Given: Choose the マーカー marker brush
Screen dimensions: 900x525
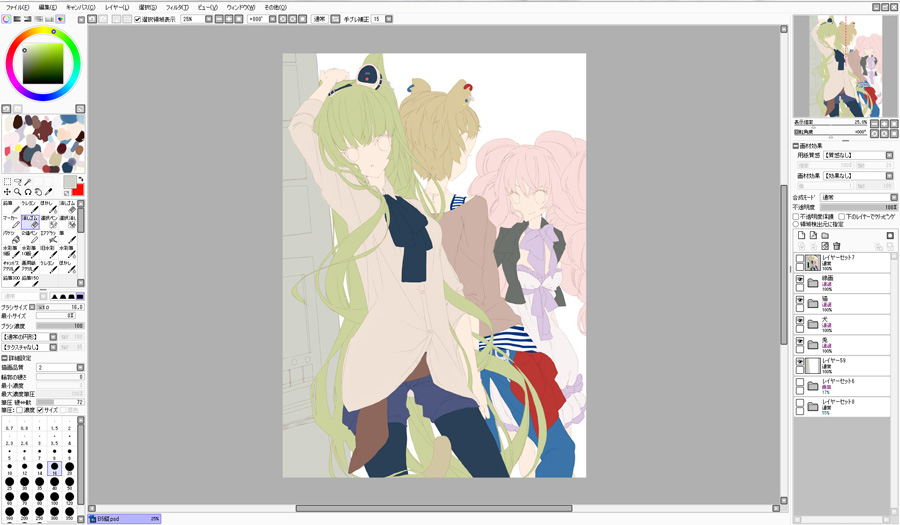Looking at the screenshot, I should tap(11, 222).
